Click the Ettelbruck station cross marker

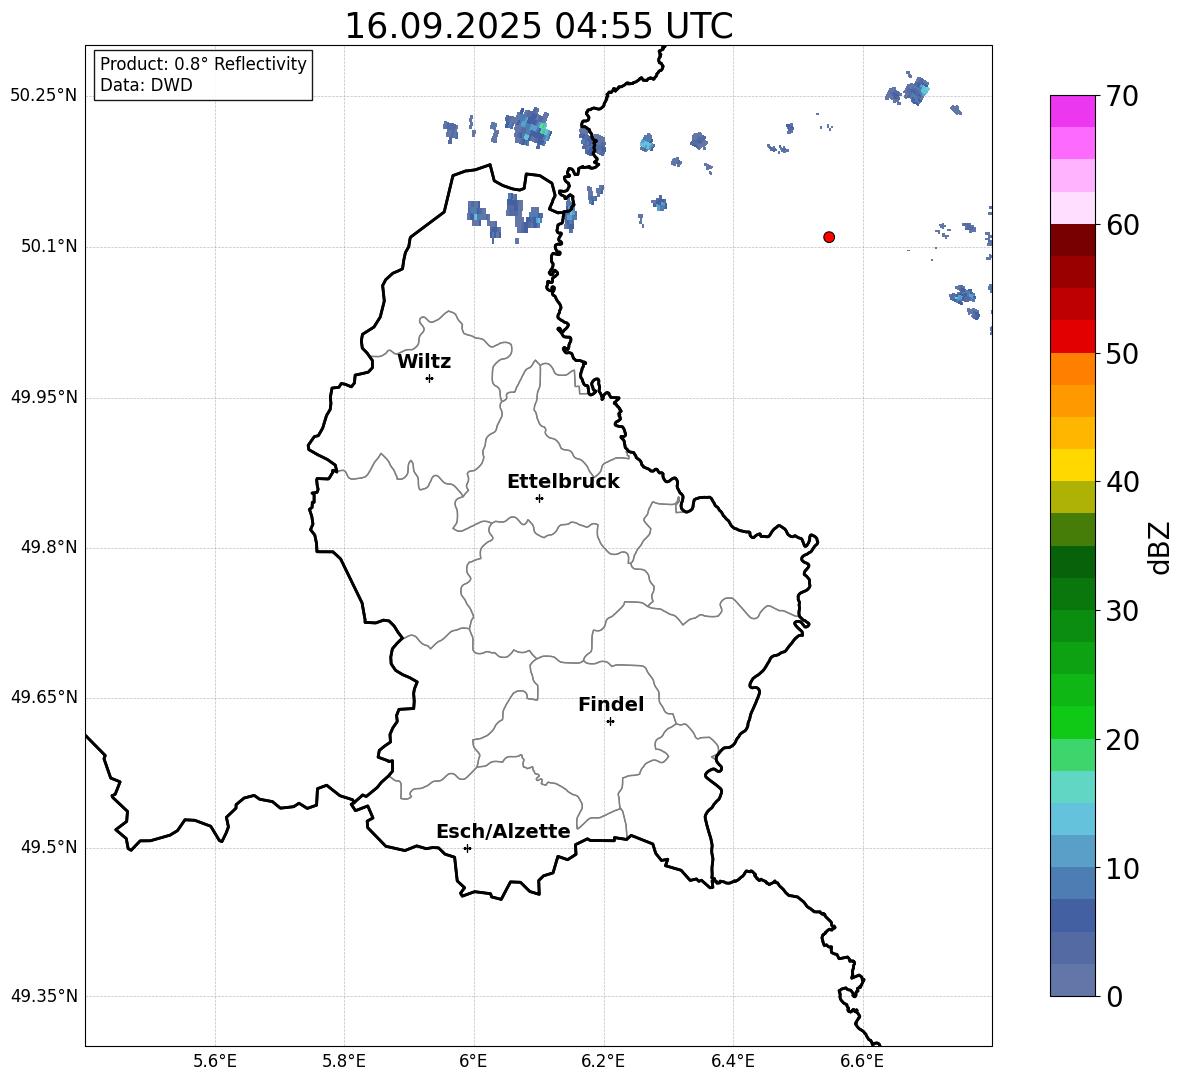click(539, 498)
